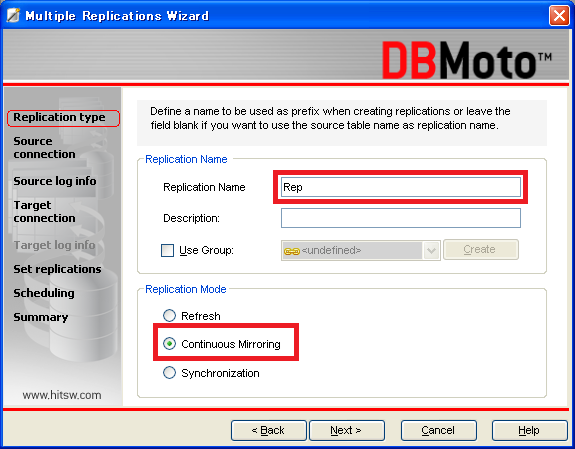575x449 pixels.
Task: Select the Set replications step
Action: pos(57,269)
